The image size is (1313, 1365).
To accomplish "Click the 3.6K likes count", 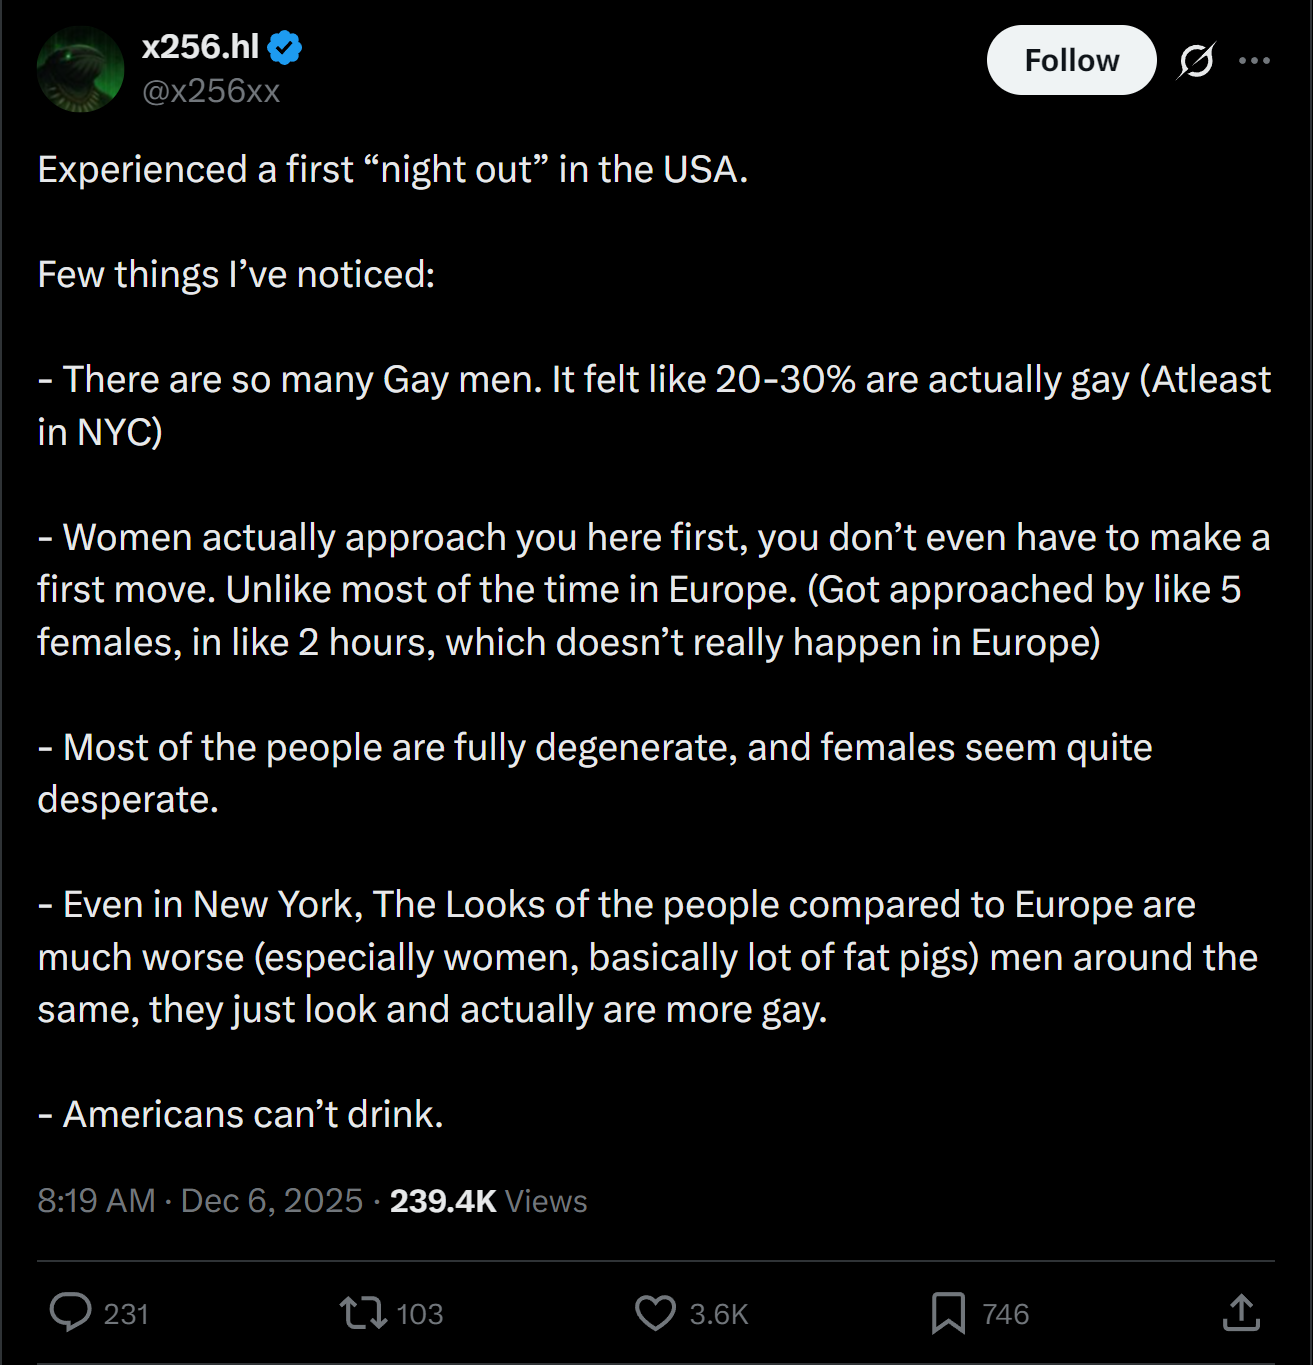I will pos(719,1314).
